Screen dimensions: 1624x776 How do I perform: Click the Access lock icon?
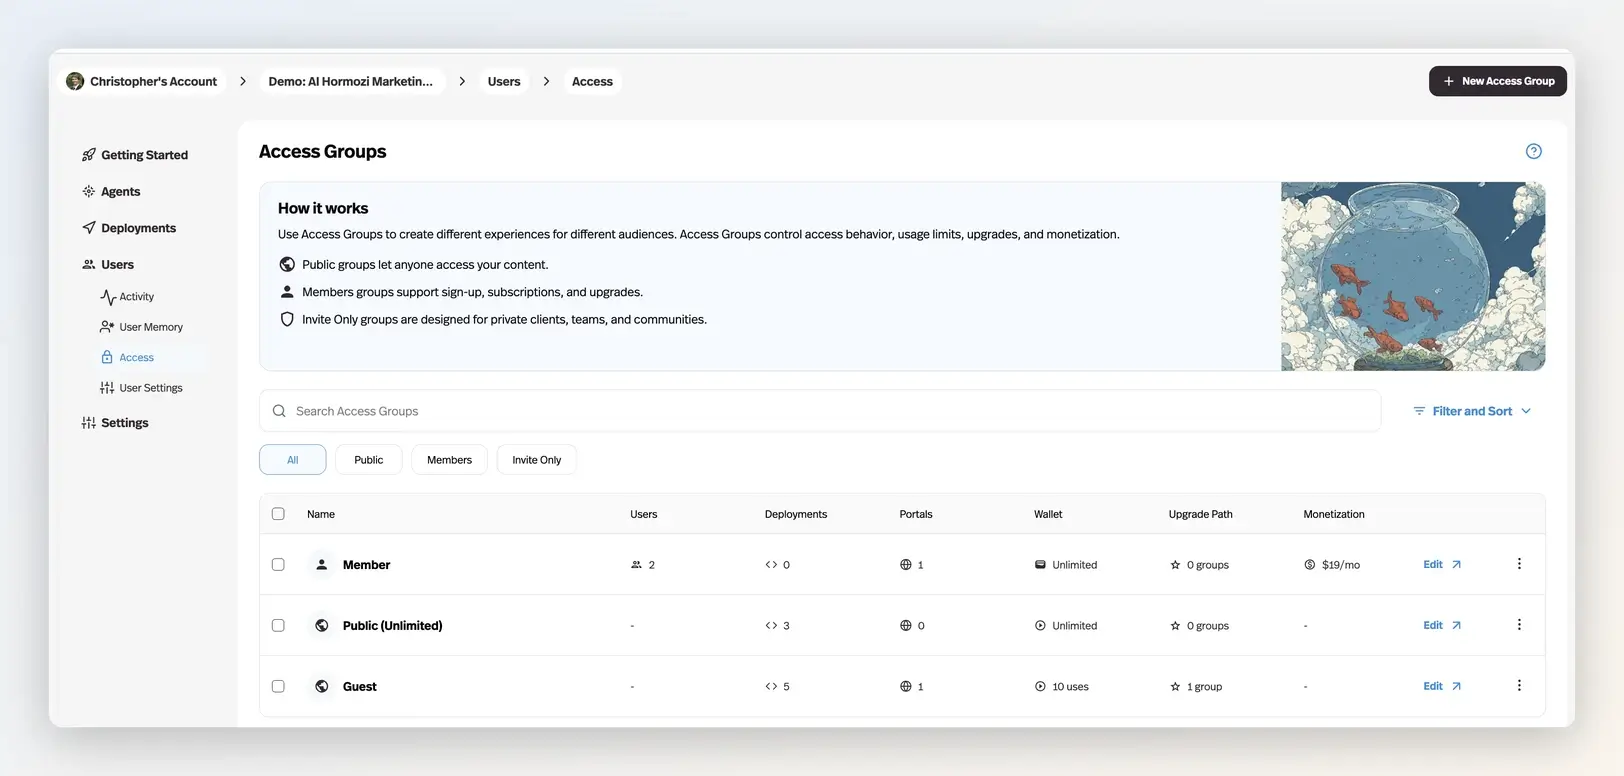(x=107, y=357)
